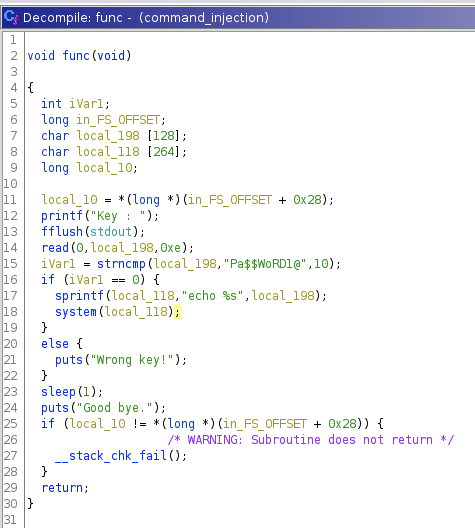The height and width of the screenshot is (528, 475).
Task: Select the sleep function call
Action: [59, 392]
